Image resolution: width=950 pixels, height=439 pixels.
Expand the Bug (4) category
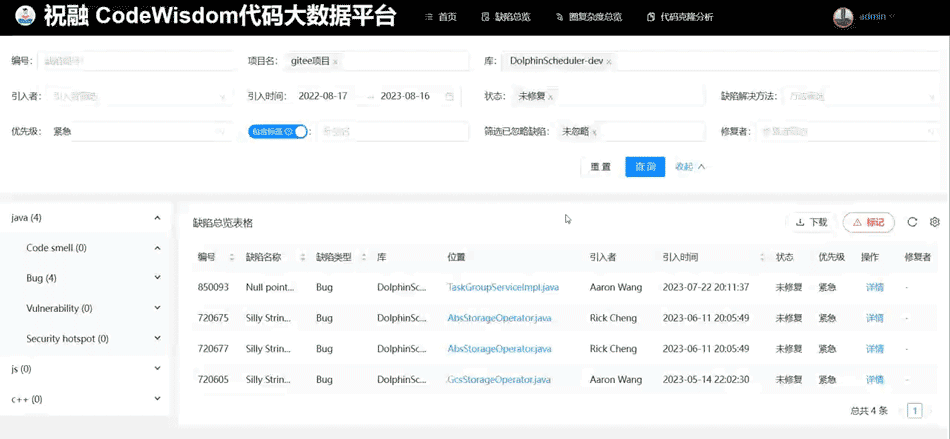[158, 278]
